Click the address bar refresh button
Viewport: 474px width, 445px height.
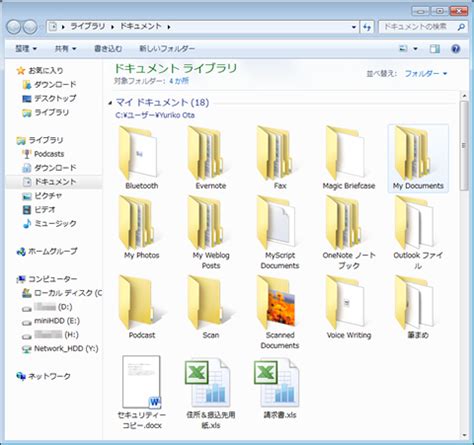[x=367, y=27]
